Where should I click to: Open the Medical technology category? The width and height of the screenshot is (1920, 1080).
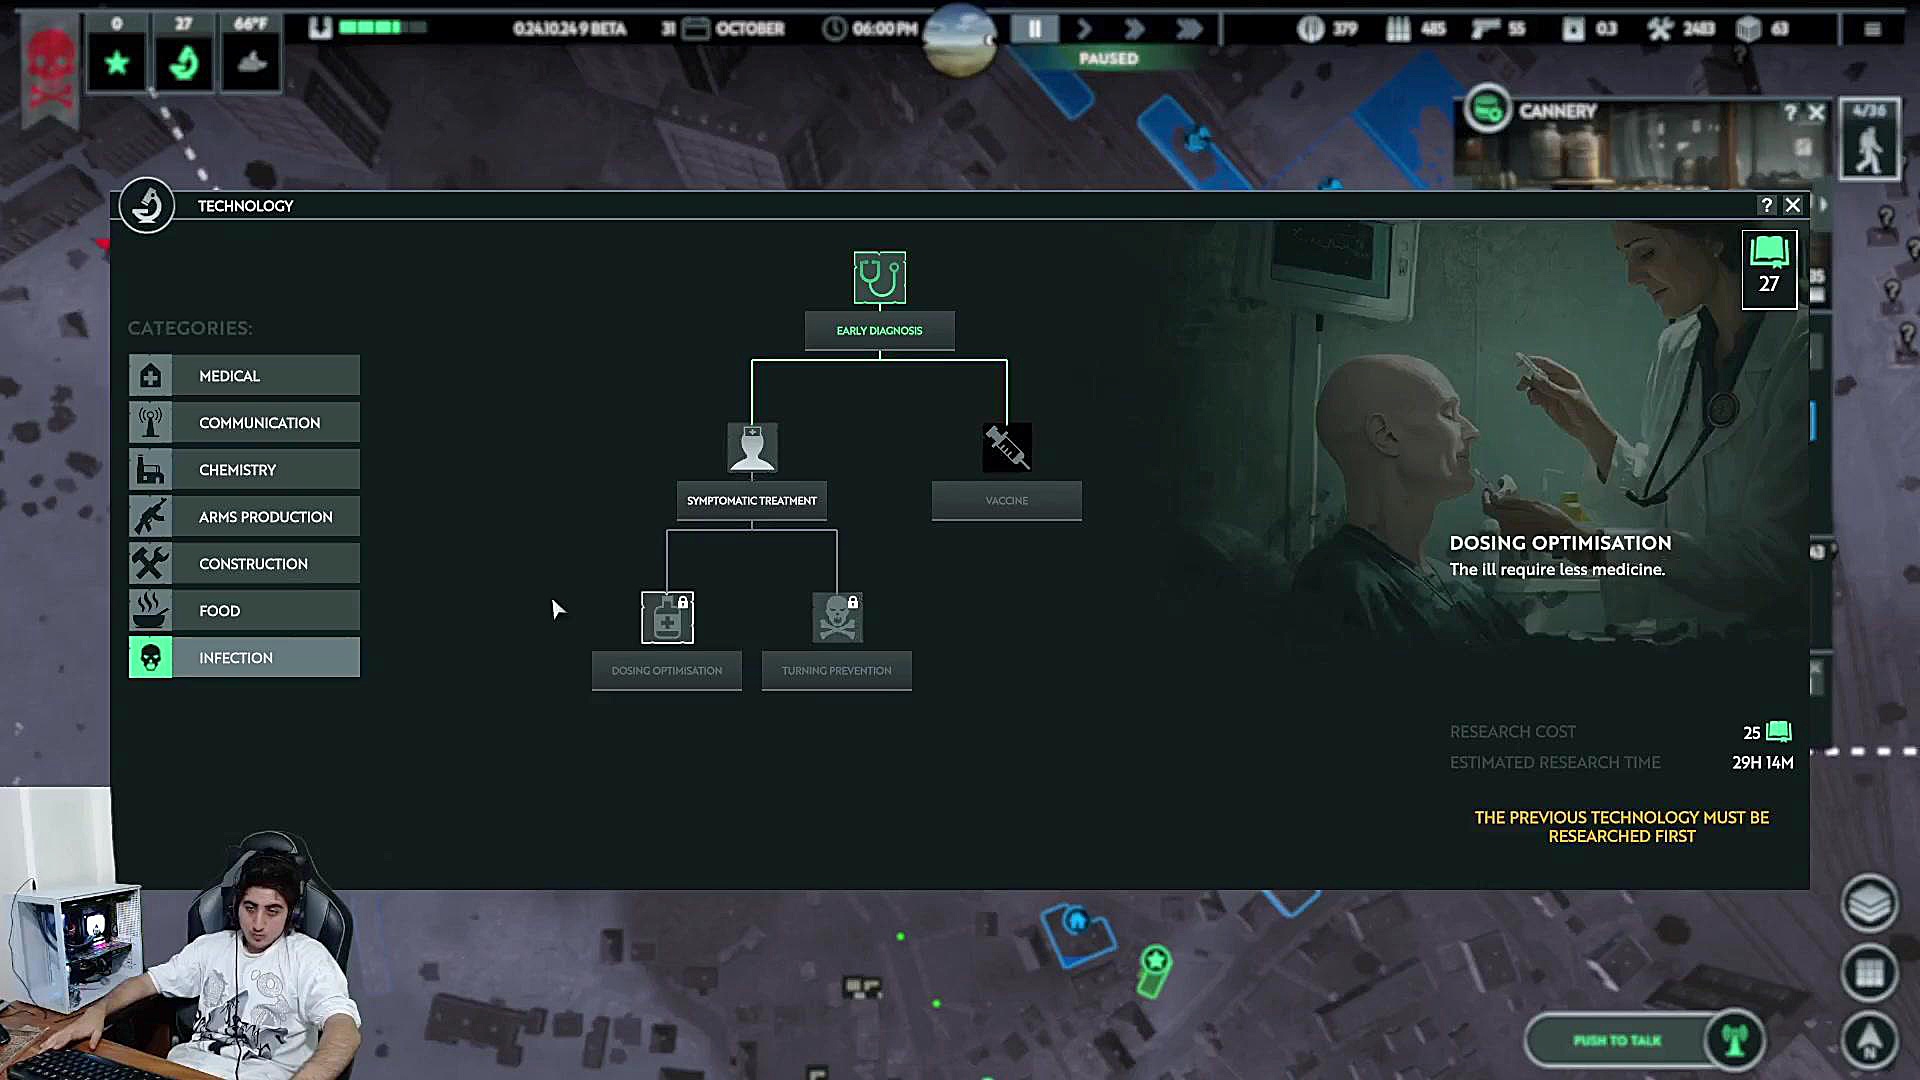point(244,376)
